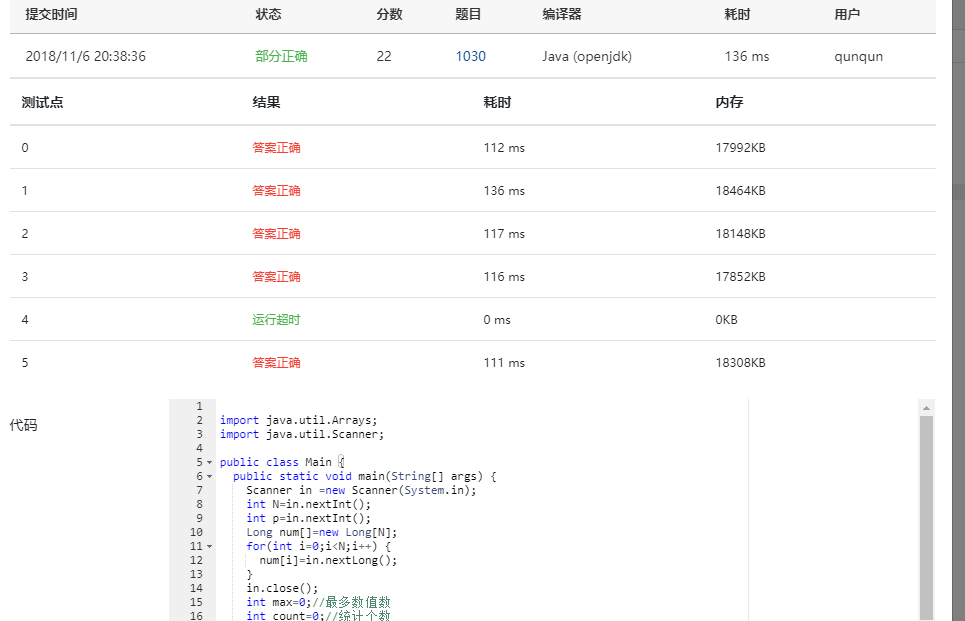
Task: Click code line in.close()
Action: tap(282, 588)
